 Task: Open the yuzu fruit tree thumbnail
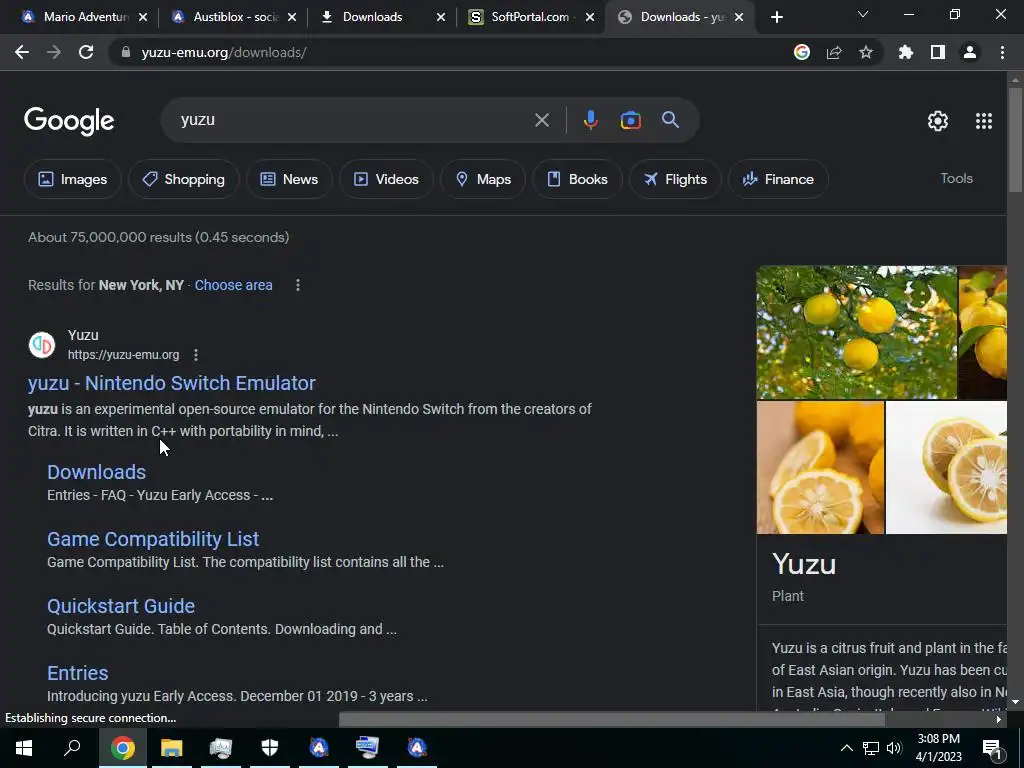coord(856,332)
